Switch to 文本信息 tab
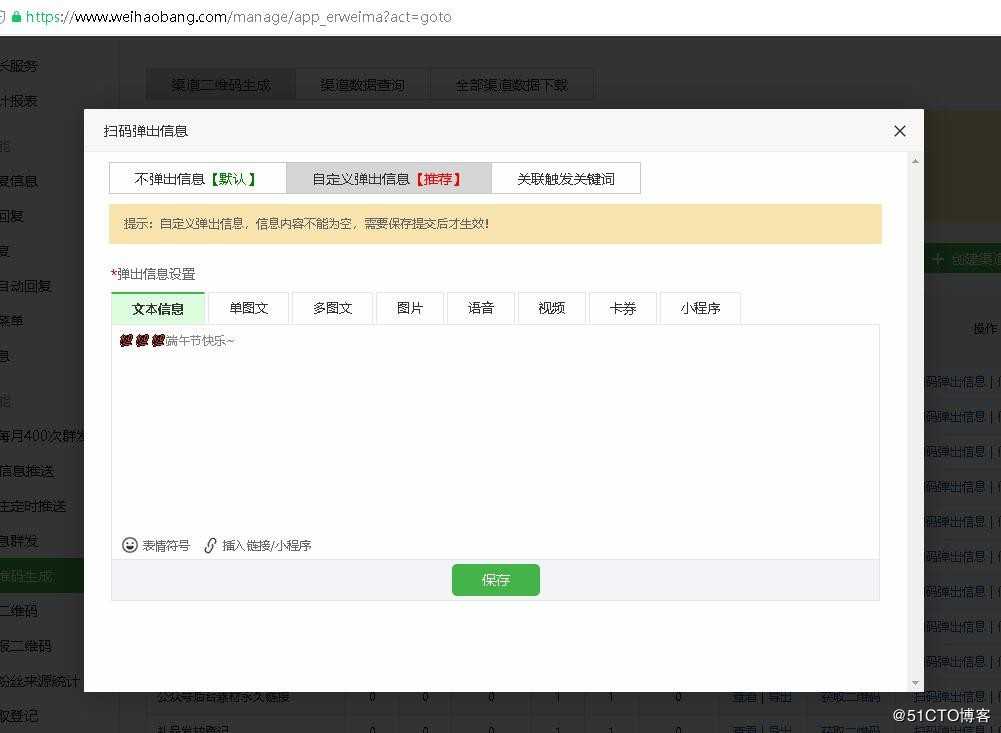Viewport: 1001px width, 733px height. coord(158,308)
